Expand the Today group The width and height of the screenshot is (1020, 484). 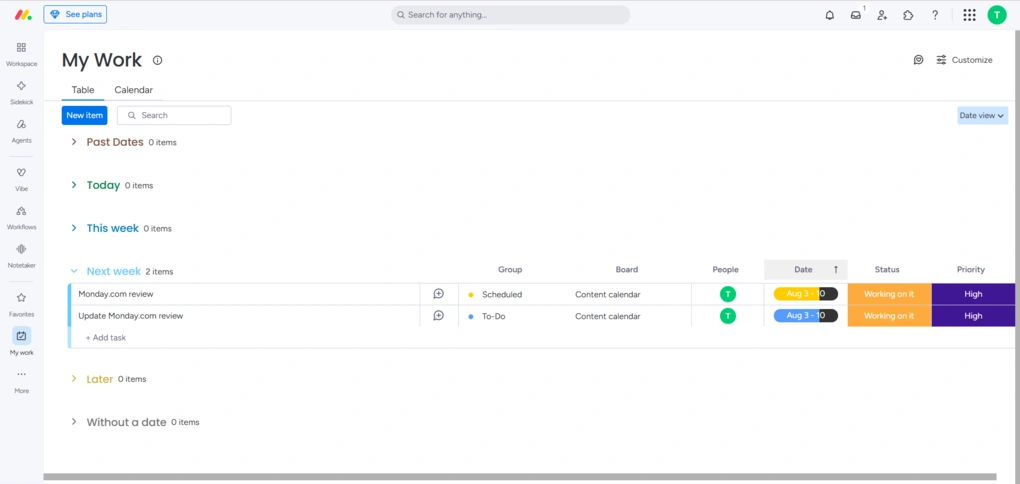pyautogui.click(x=74, y=185)
